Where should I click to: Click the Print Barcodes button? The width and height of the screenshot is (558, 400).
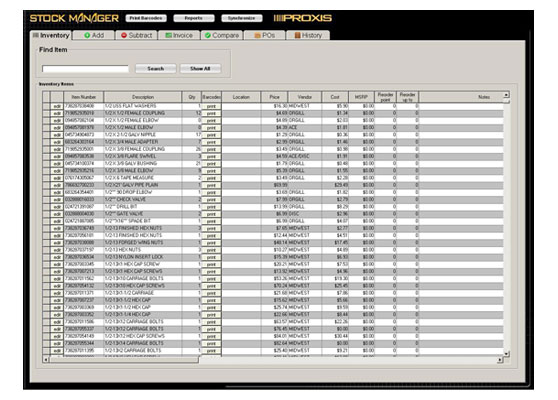tap(146, 18)
